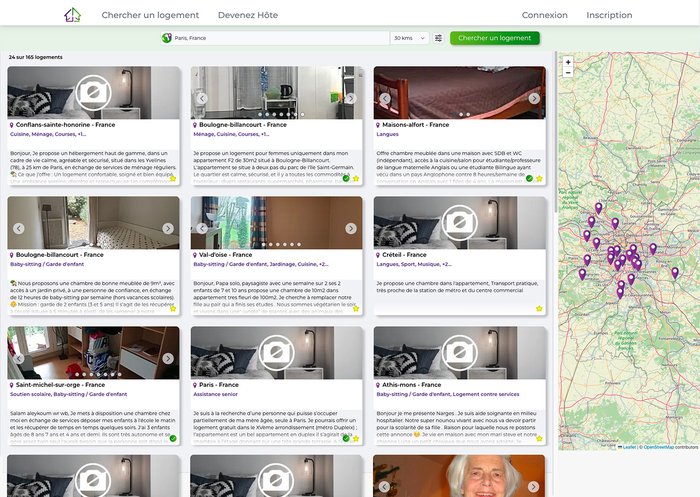Click the Créteil listing placeholder photo

[x=460, y=223]
